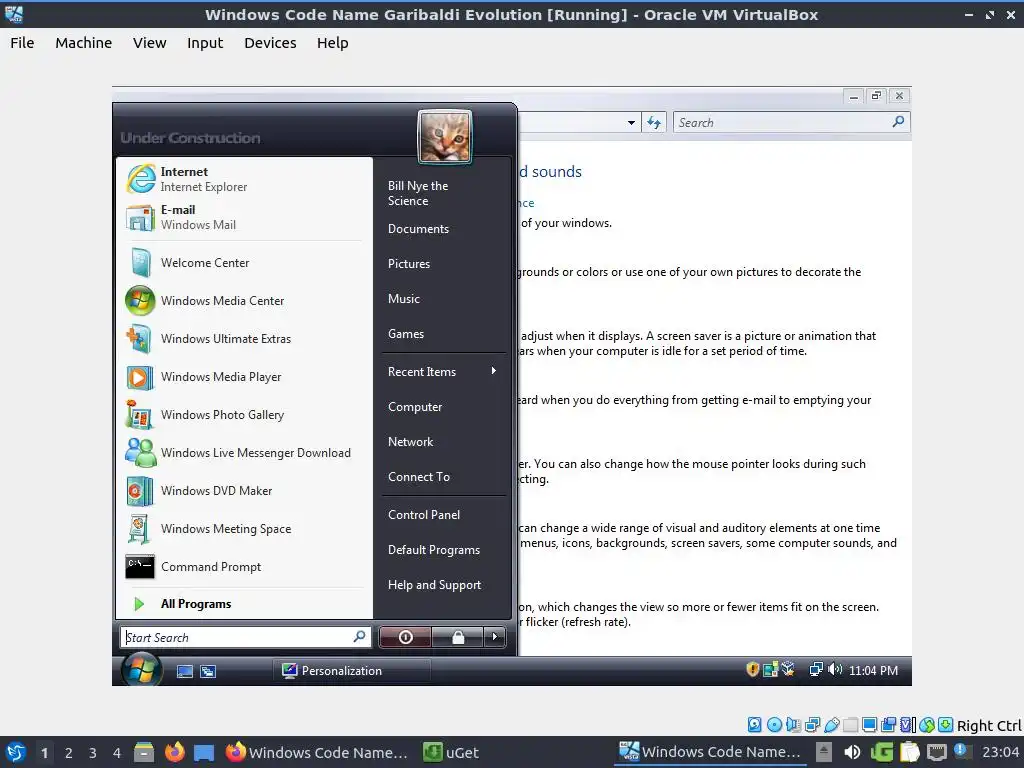The image size is (1024, 768).
Task: Open the VirtualBox View menu
Action: [x=150, y=42]
